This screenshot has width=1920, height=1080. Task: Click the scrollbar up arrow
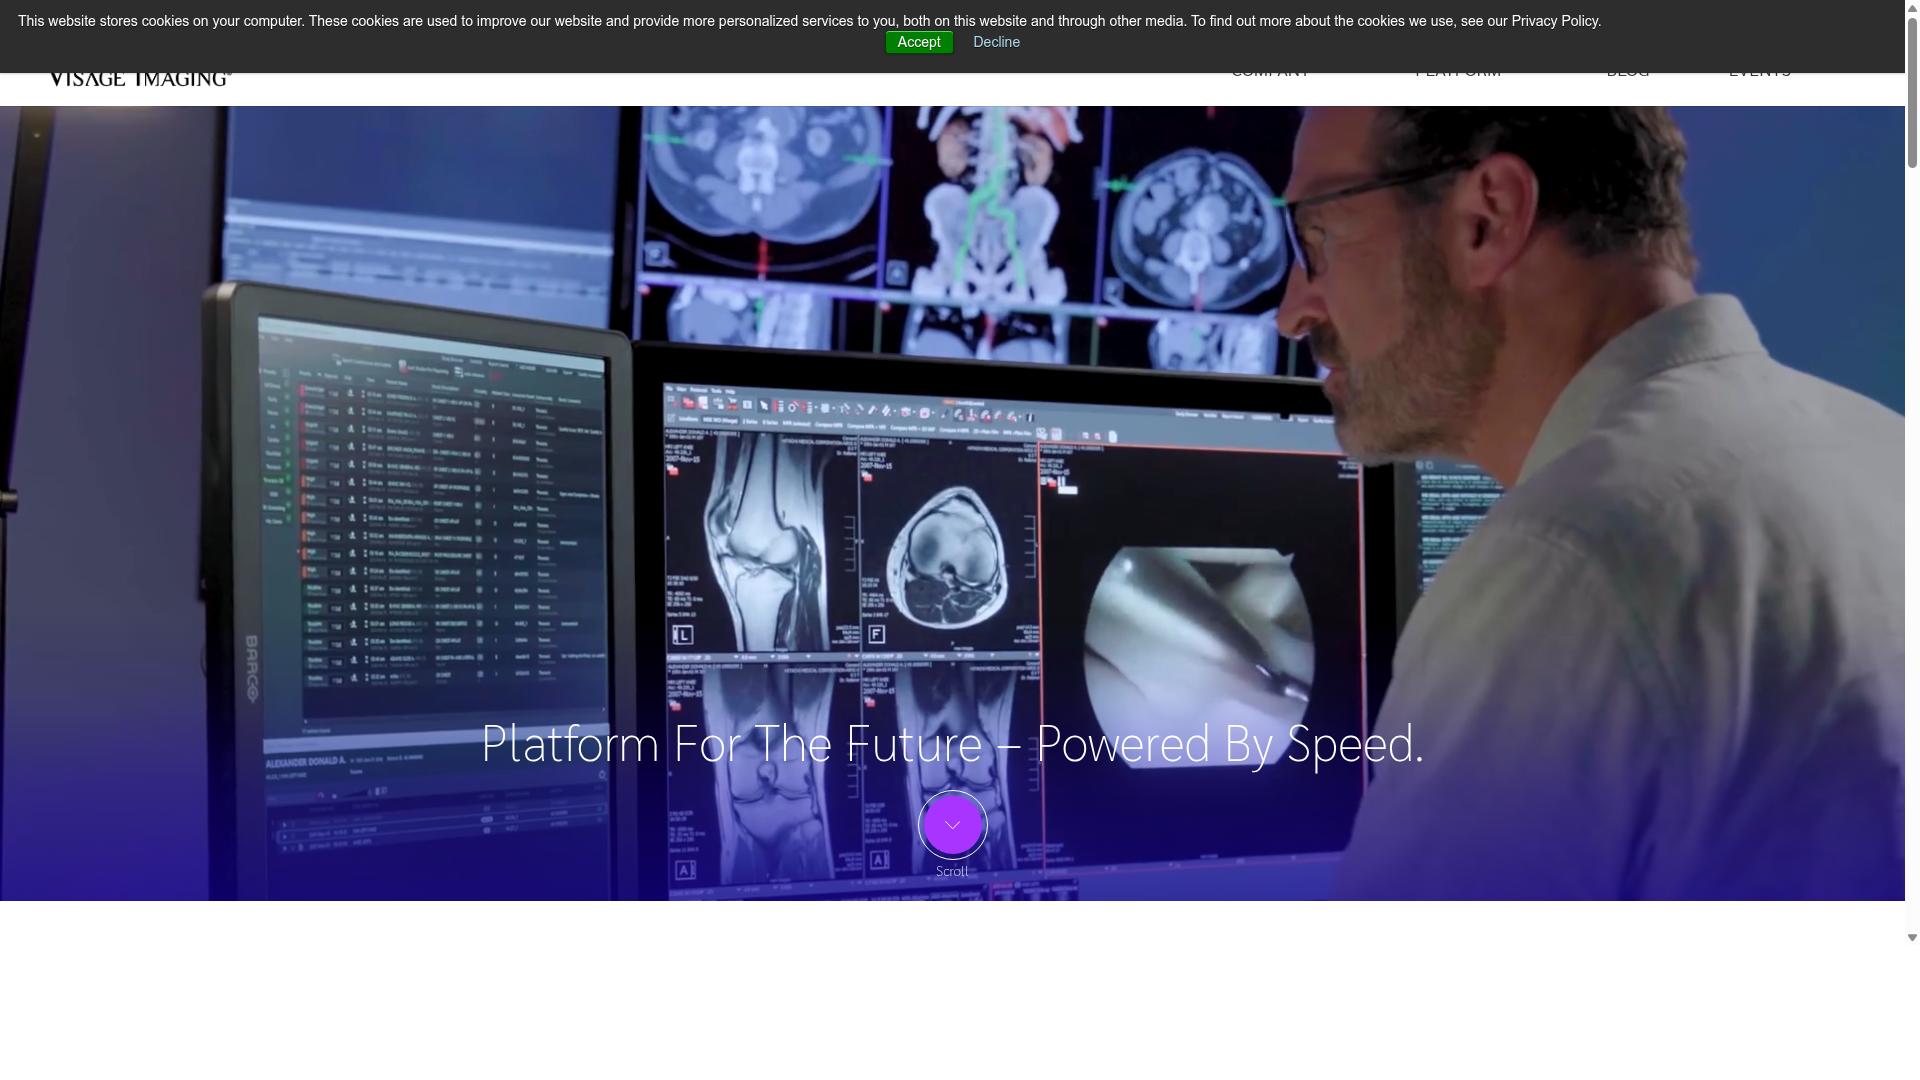coord(1912,7)
